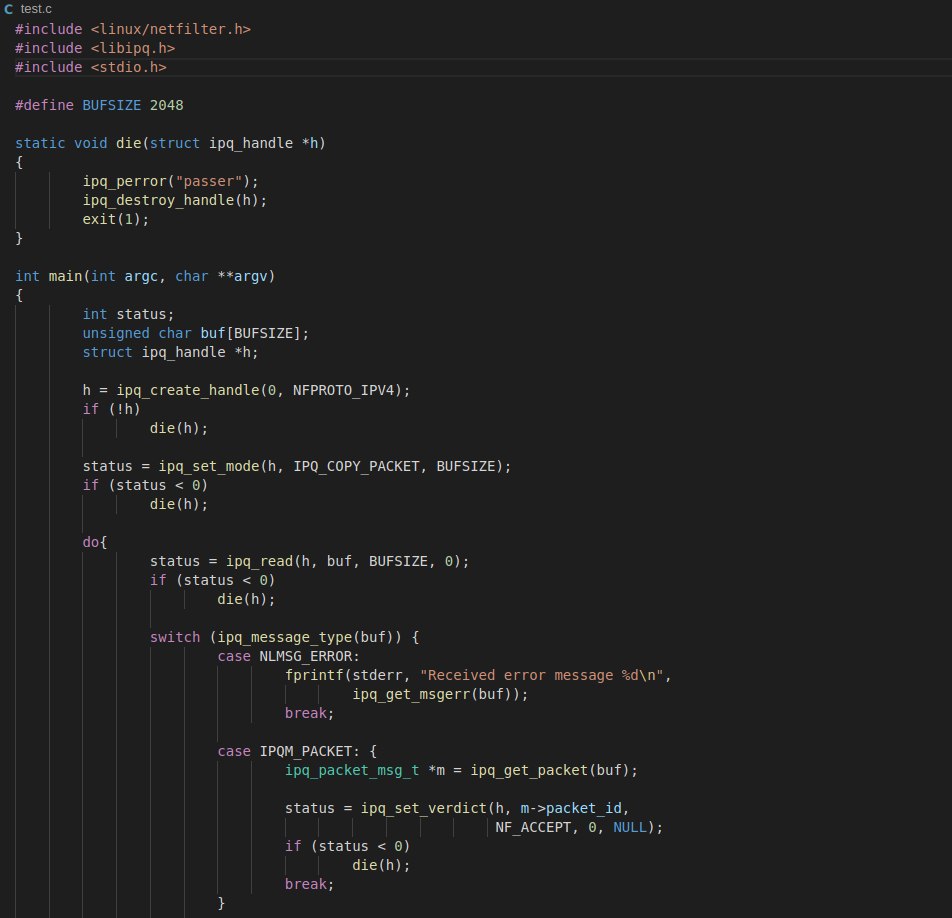The height and width of the screenshot is (918, 952).
Task: Click the text '<libipq.h>'
Action: [133, 48]
